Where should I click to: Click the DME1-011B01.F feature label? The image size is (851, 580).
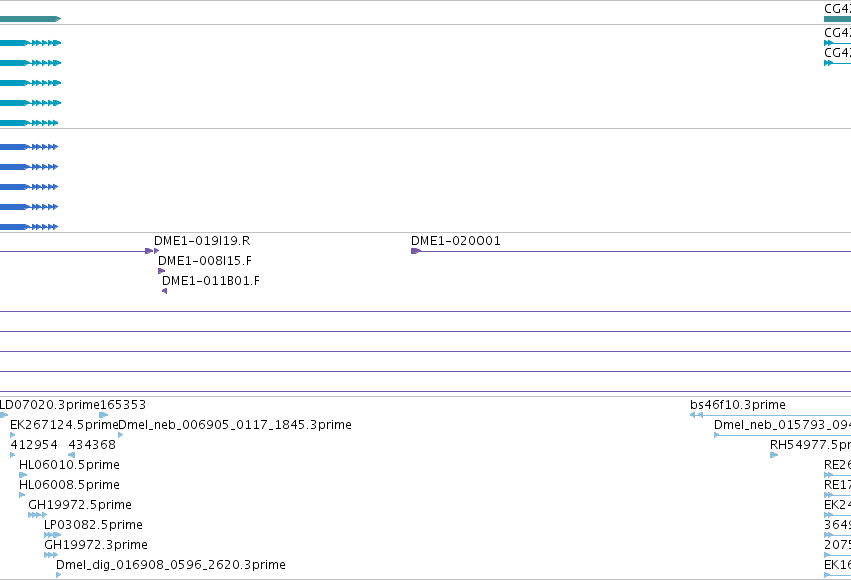[211, 281]
